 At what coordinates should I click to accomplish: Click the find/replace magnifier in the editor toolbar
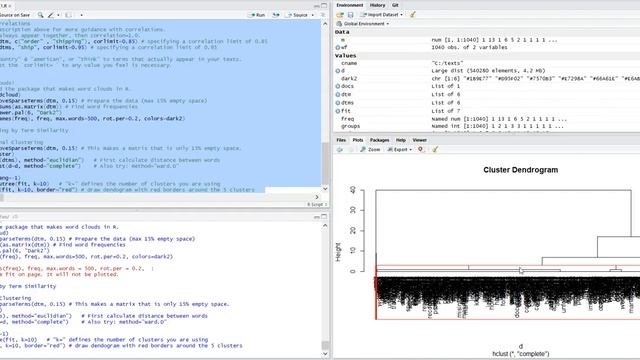[x=40, y=15]
